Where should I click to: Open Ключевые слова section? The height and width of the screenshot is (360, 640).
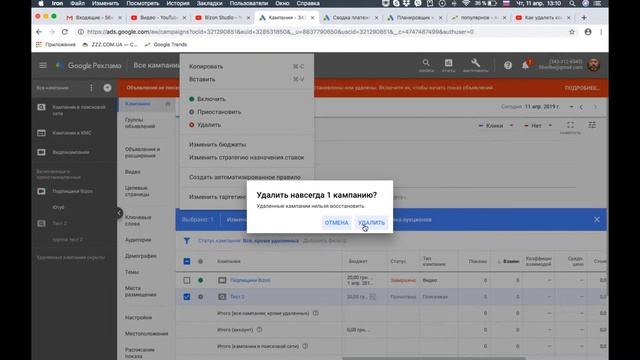pos(138,220)
